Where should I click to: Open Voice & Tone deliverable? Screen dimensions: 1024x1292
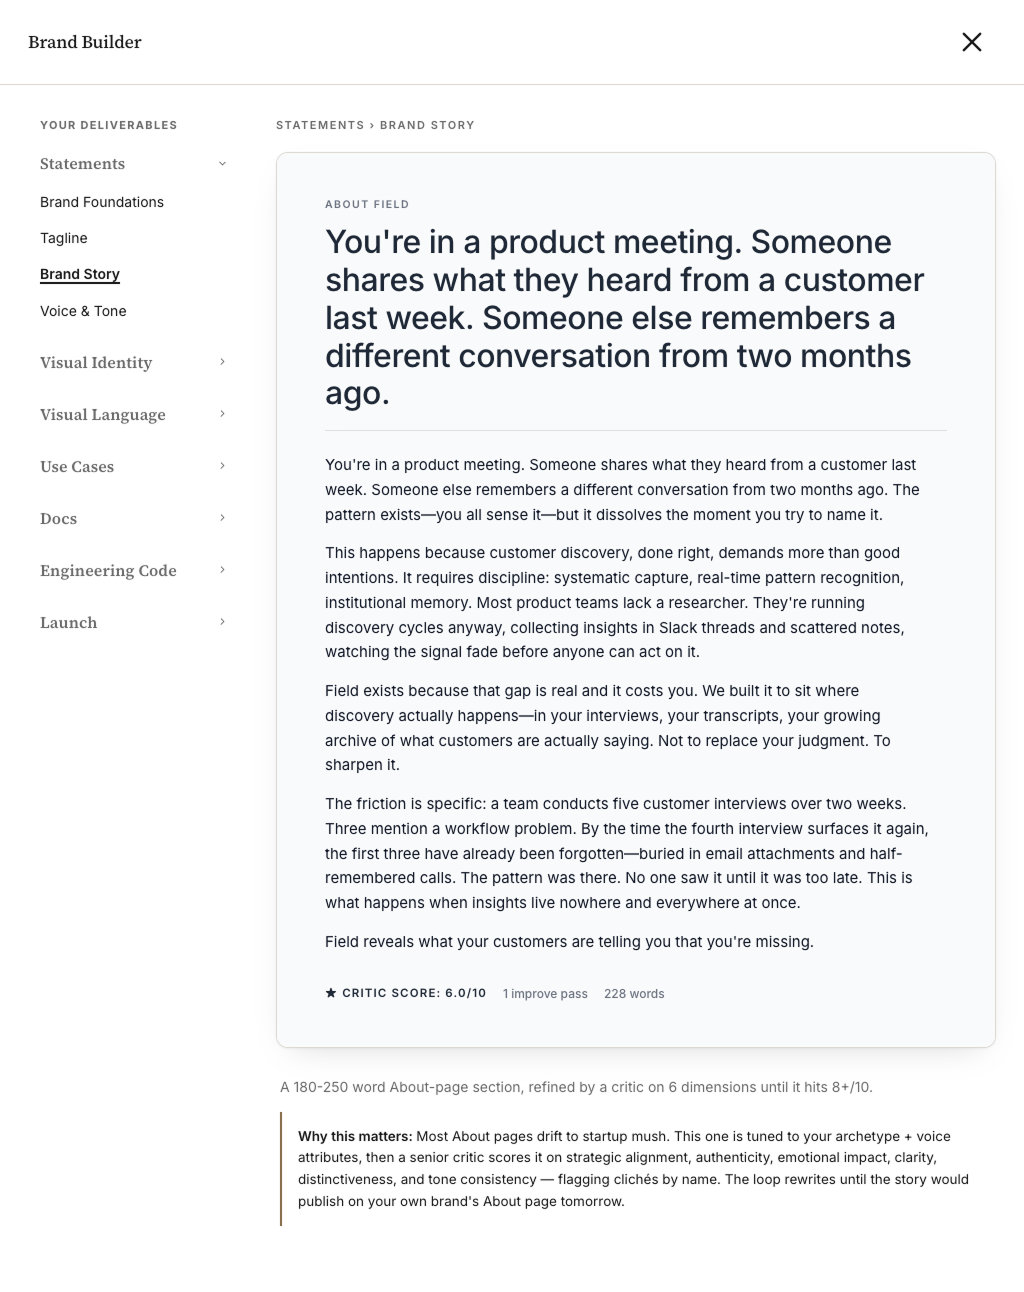[x=83, y=311]
